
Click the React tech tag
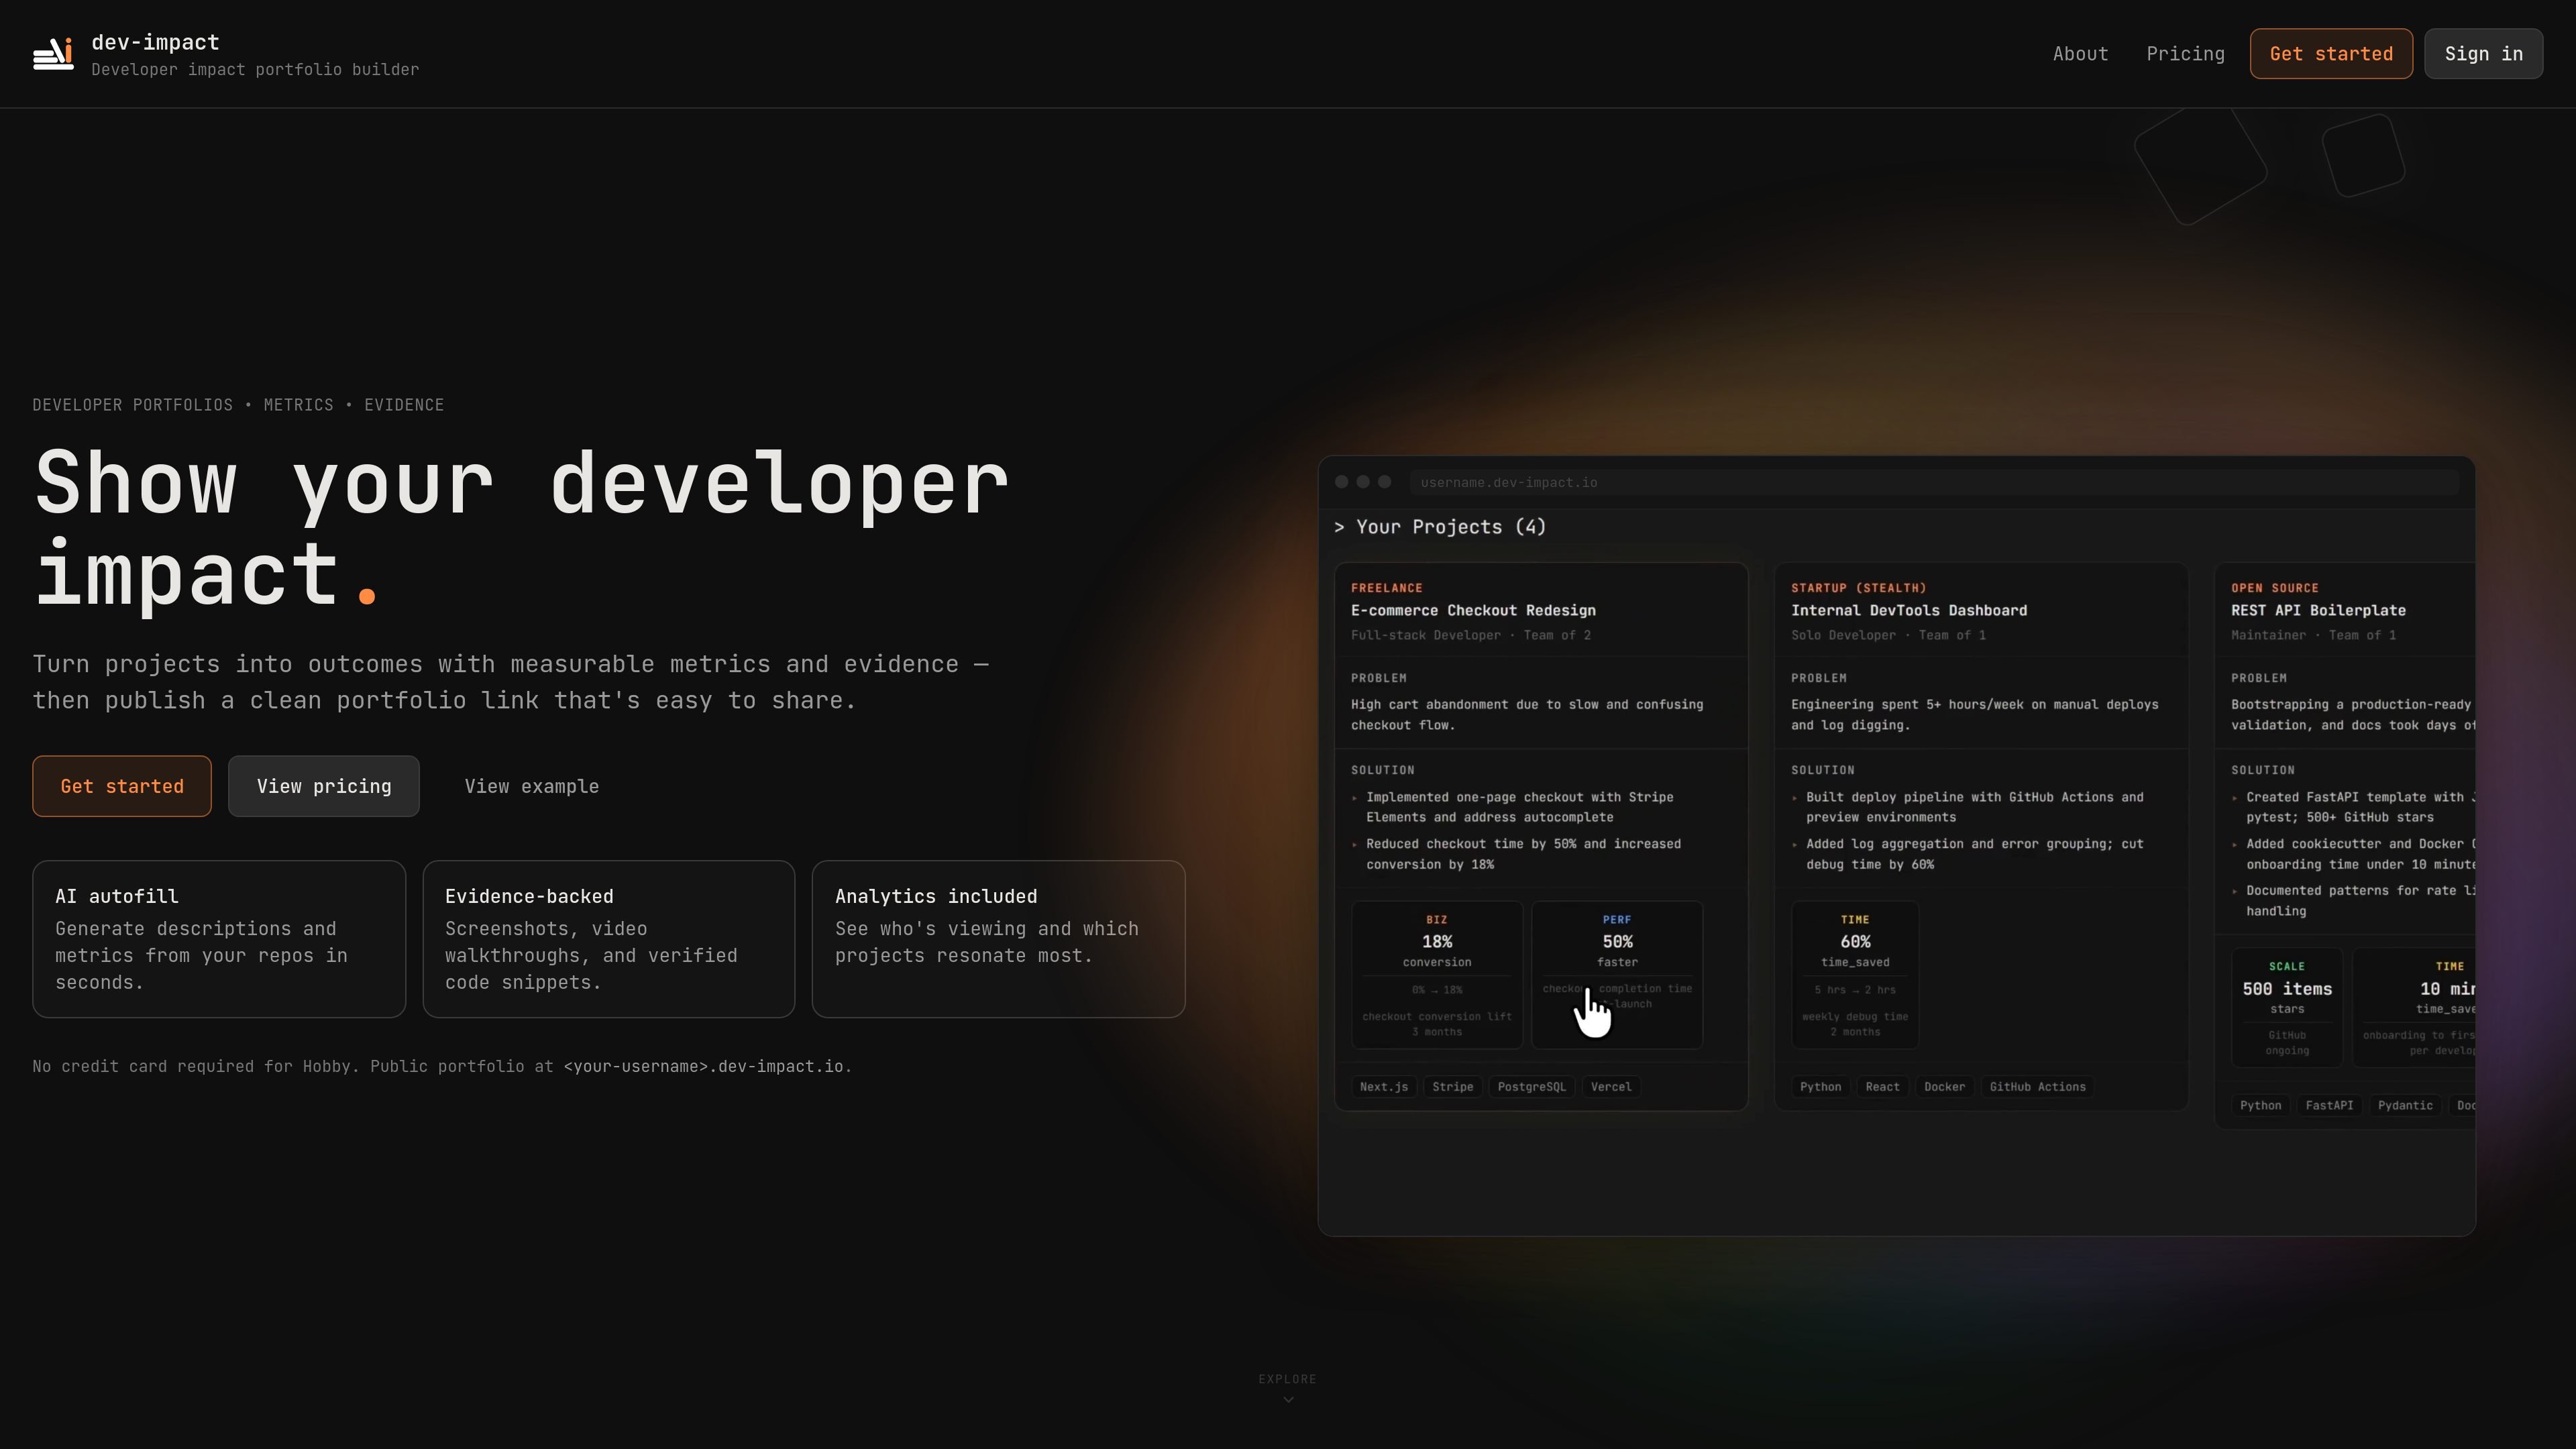(1882, 1087)
